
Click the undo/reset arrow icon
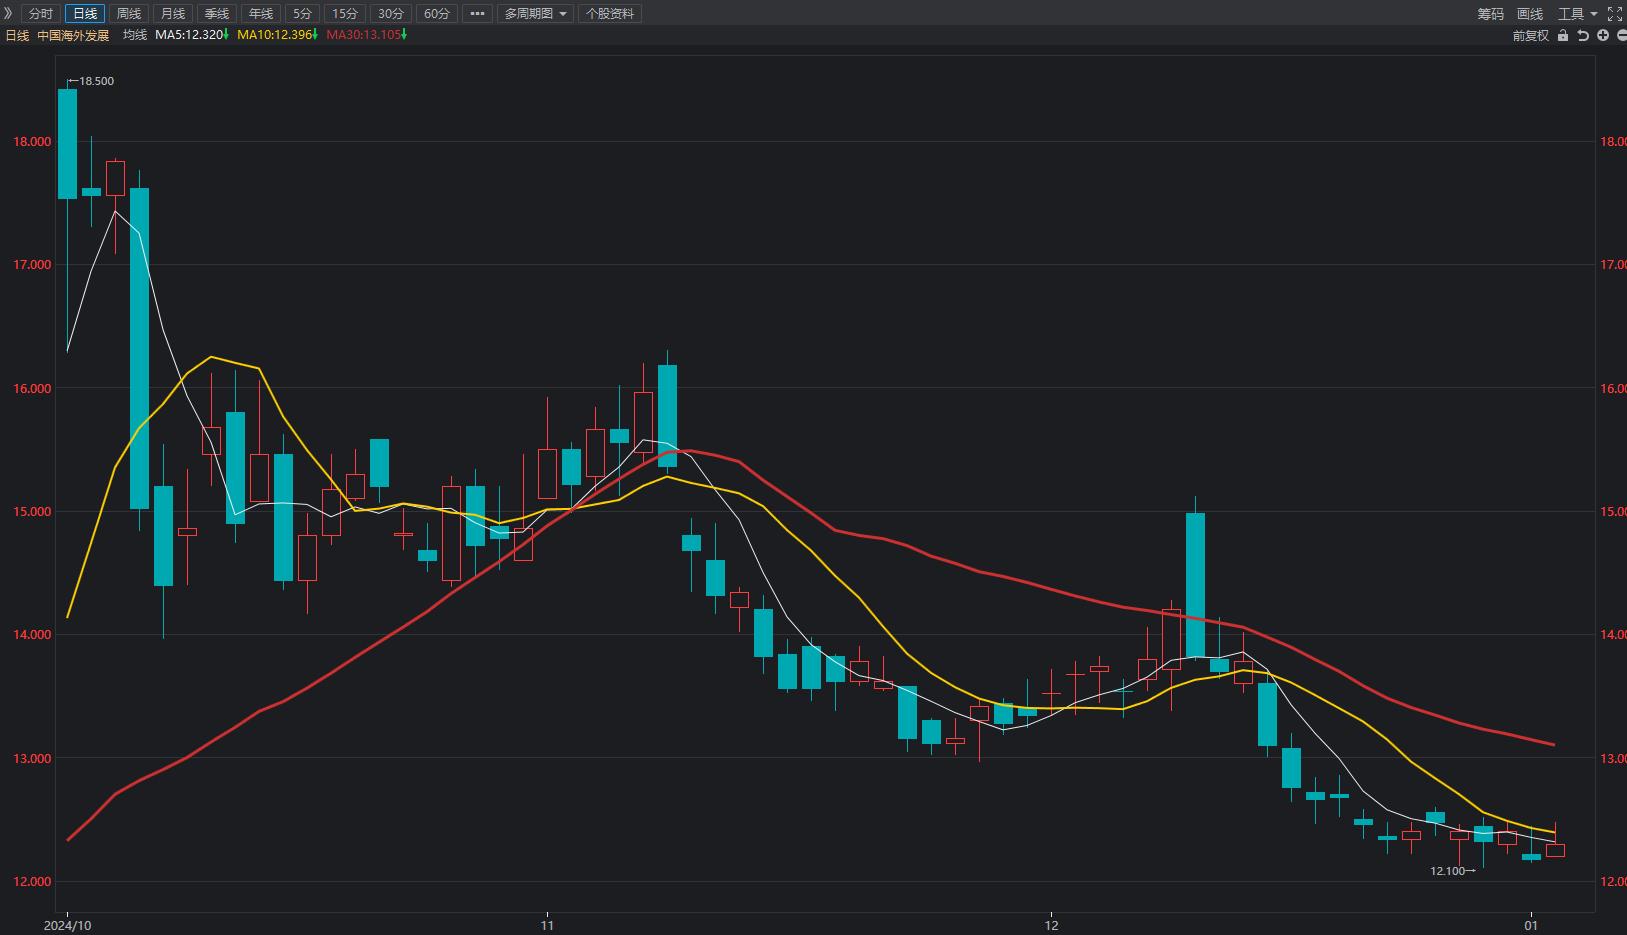click(x=1583, y=35)
